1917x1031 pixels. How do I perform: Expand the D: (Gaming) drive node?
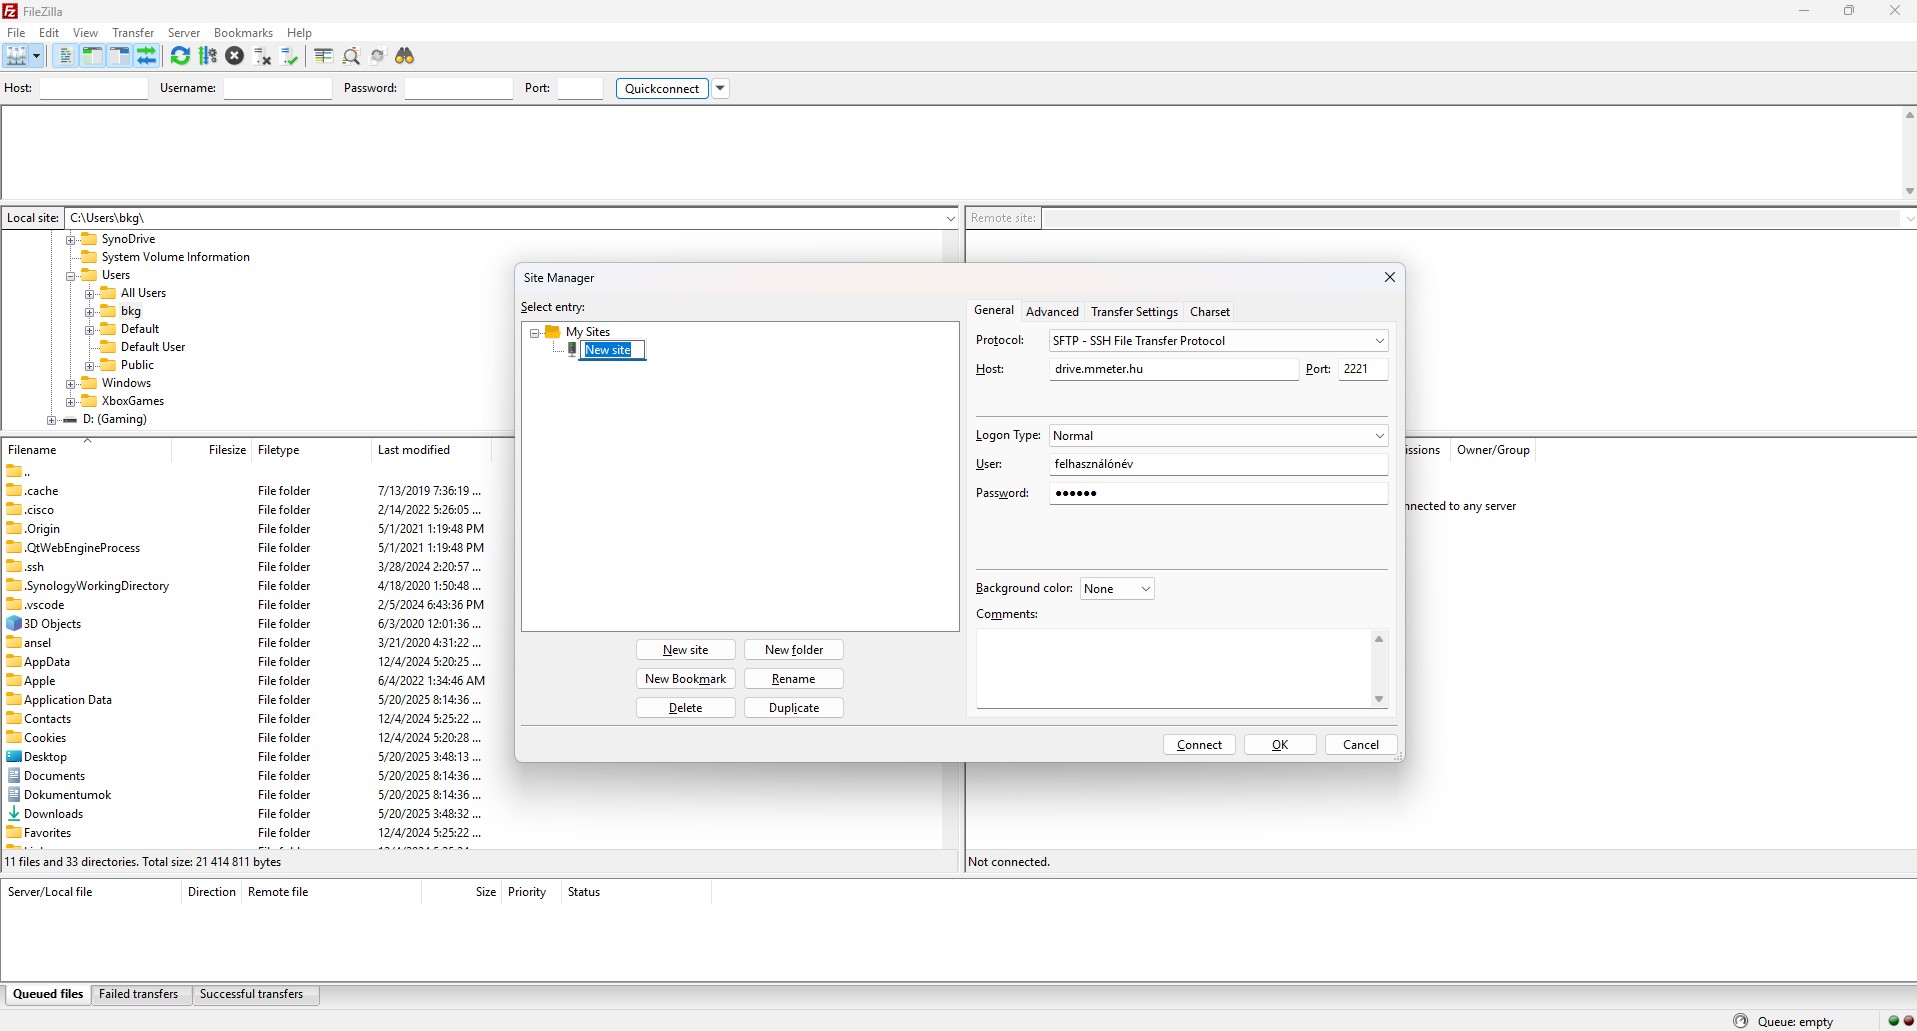pos(52,420)
